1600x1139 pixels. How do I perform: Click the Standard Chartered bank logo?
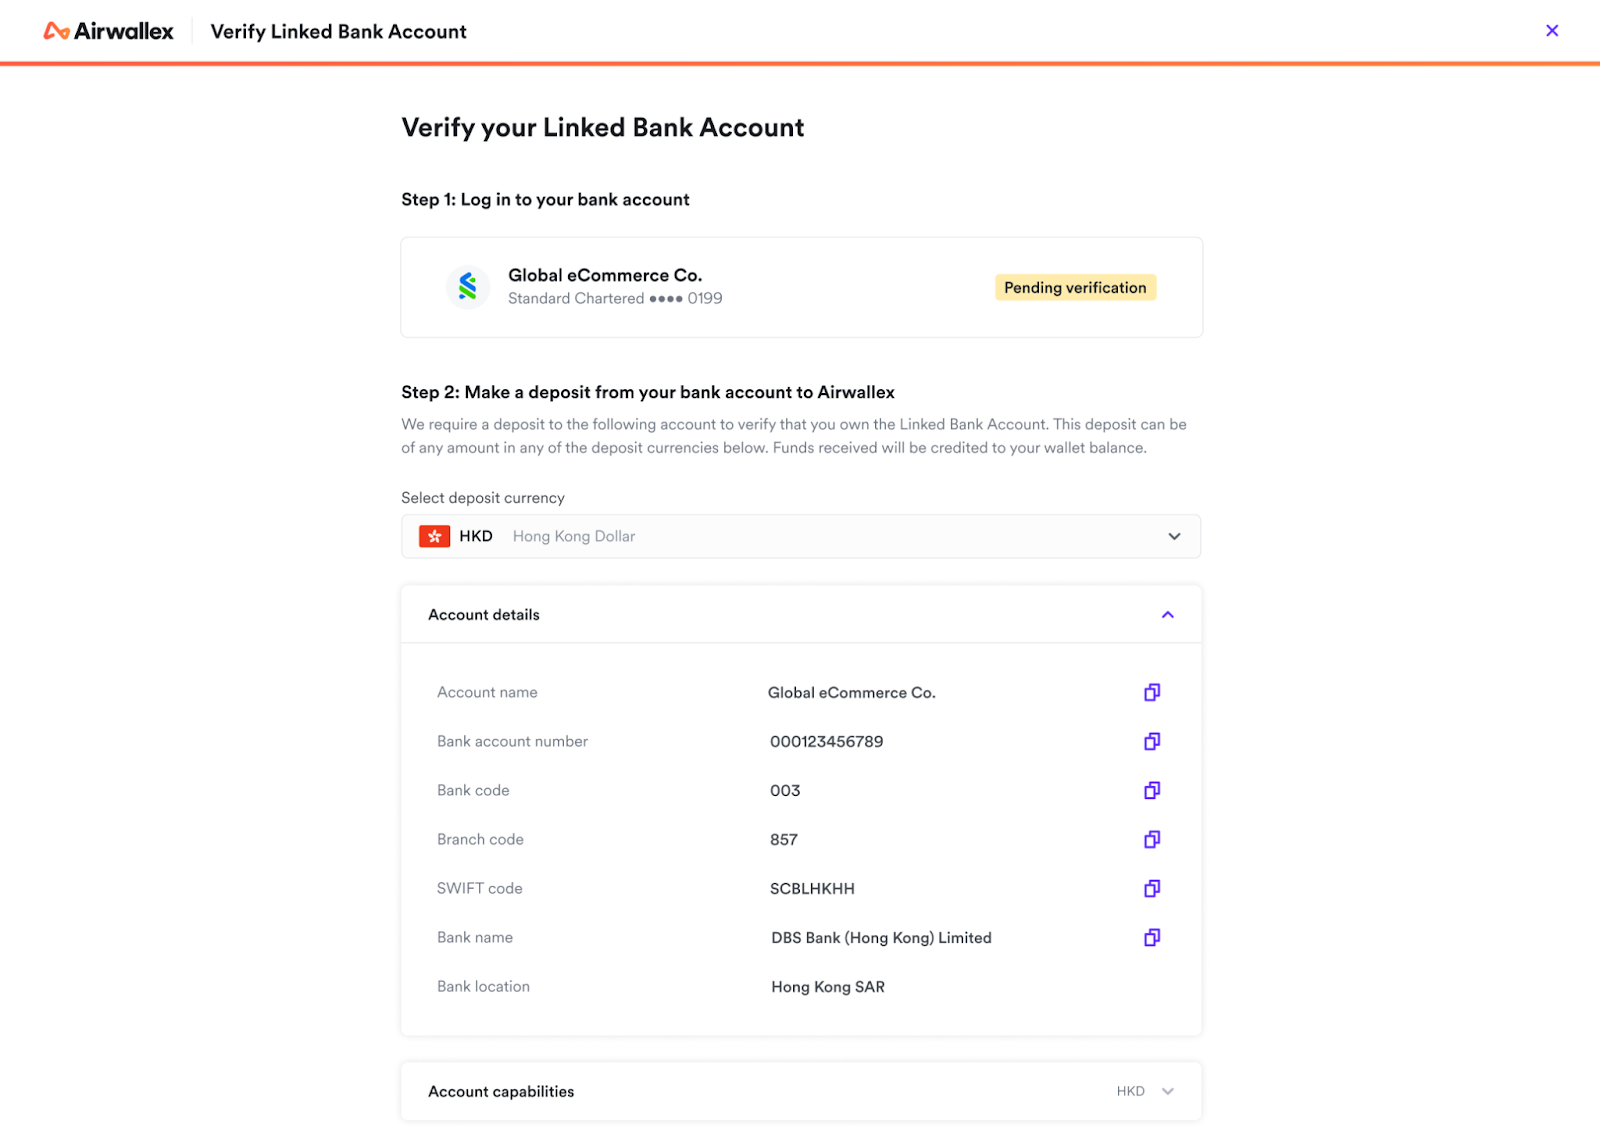[x=467, y=287]
